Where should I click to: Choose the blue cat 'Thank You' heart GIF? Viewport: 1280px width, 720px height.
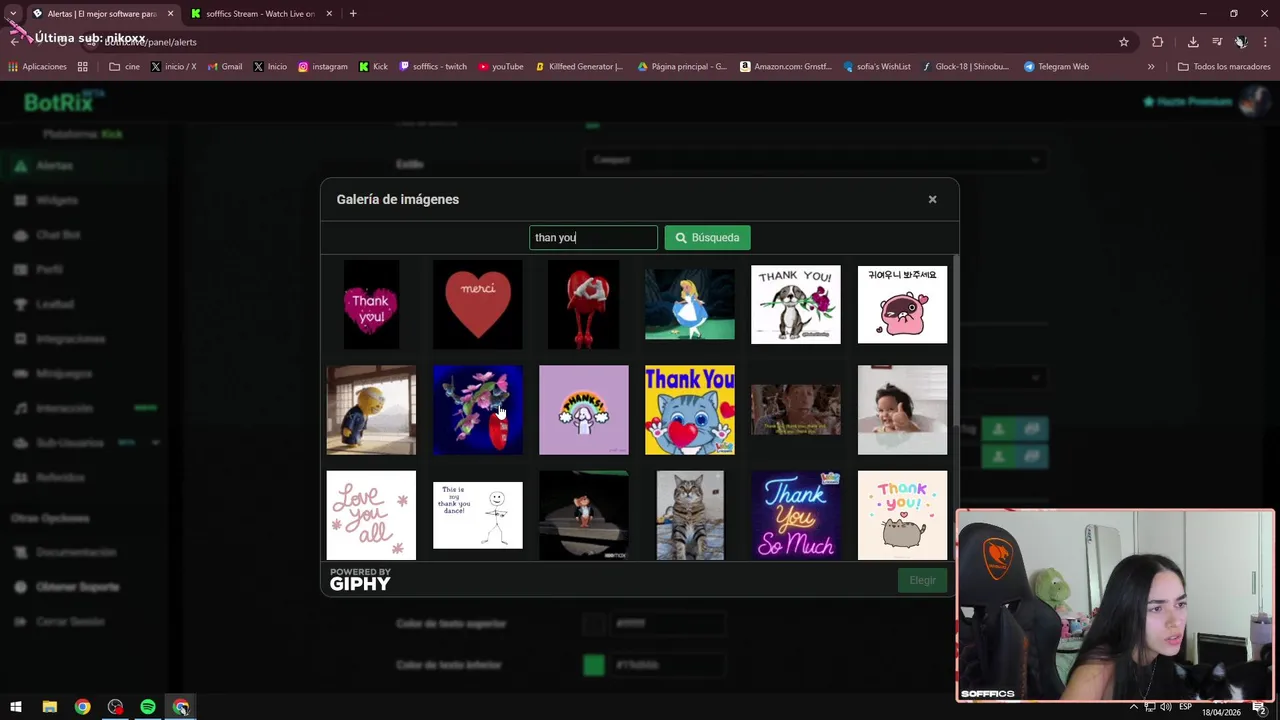point(690,410)
